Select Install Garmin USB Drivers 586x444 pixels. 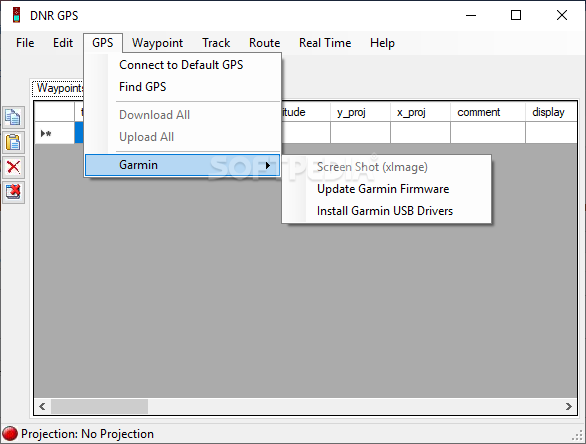[x=386, y=211]
